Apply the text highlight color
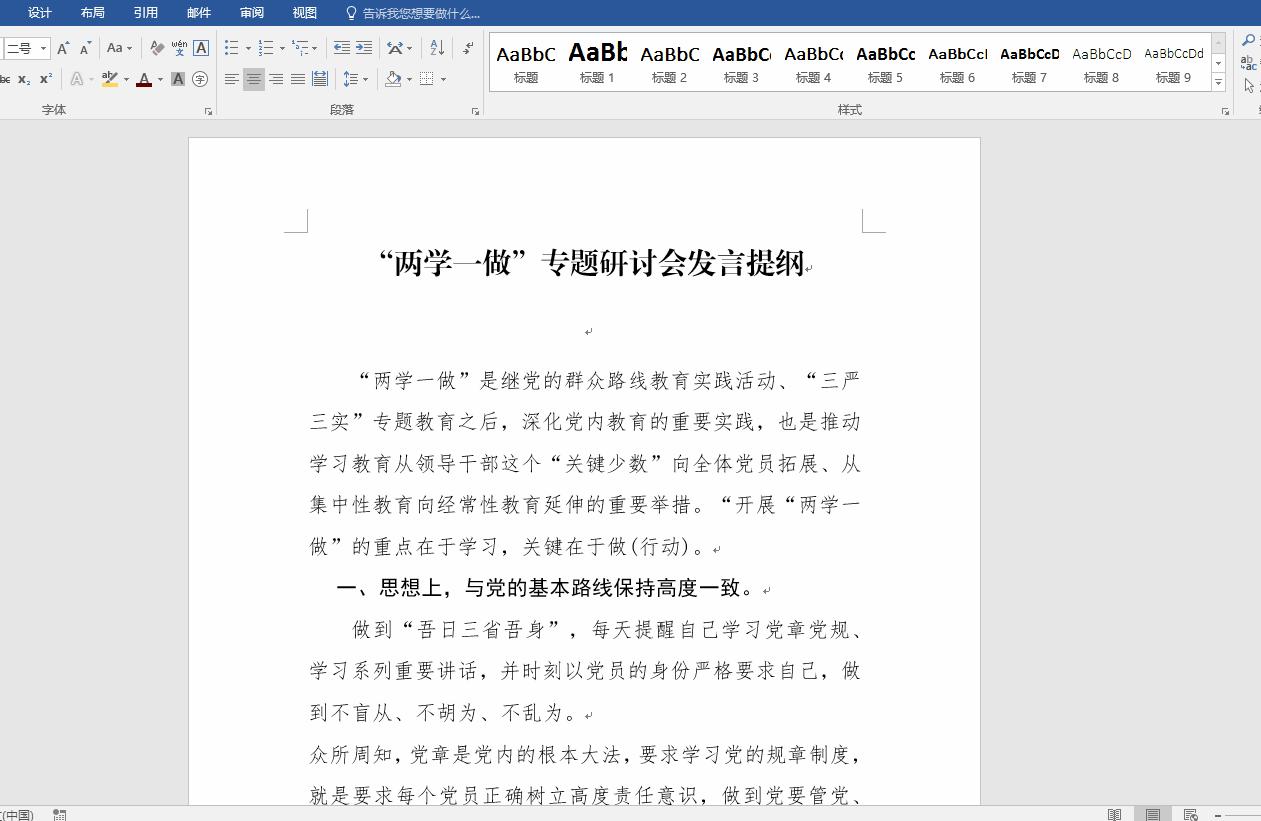 110,79
